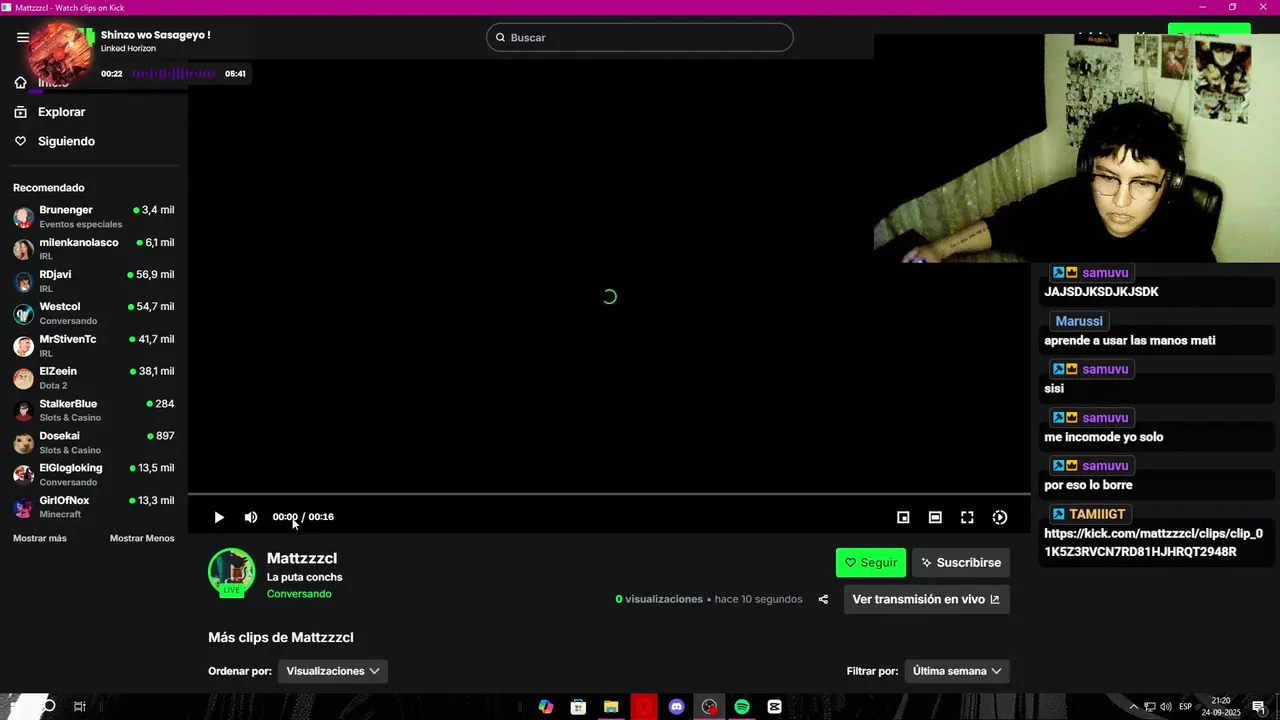Click message 'aprende a usar las manos mati'
The width and height of the screenshot is (1280, 720).
pos(1130,341)
